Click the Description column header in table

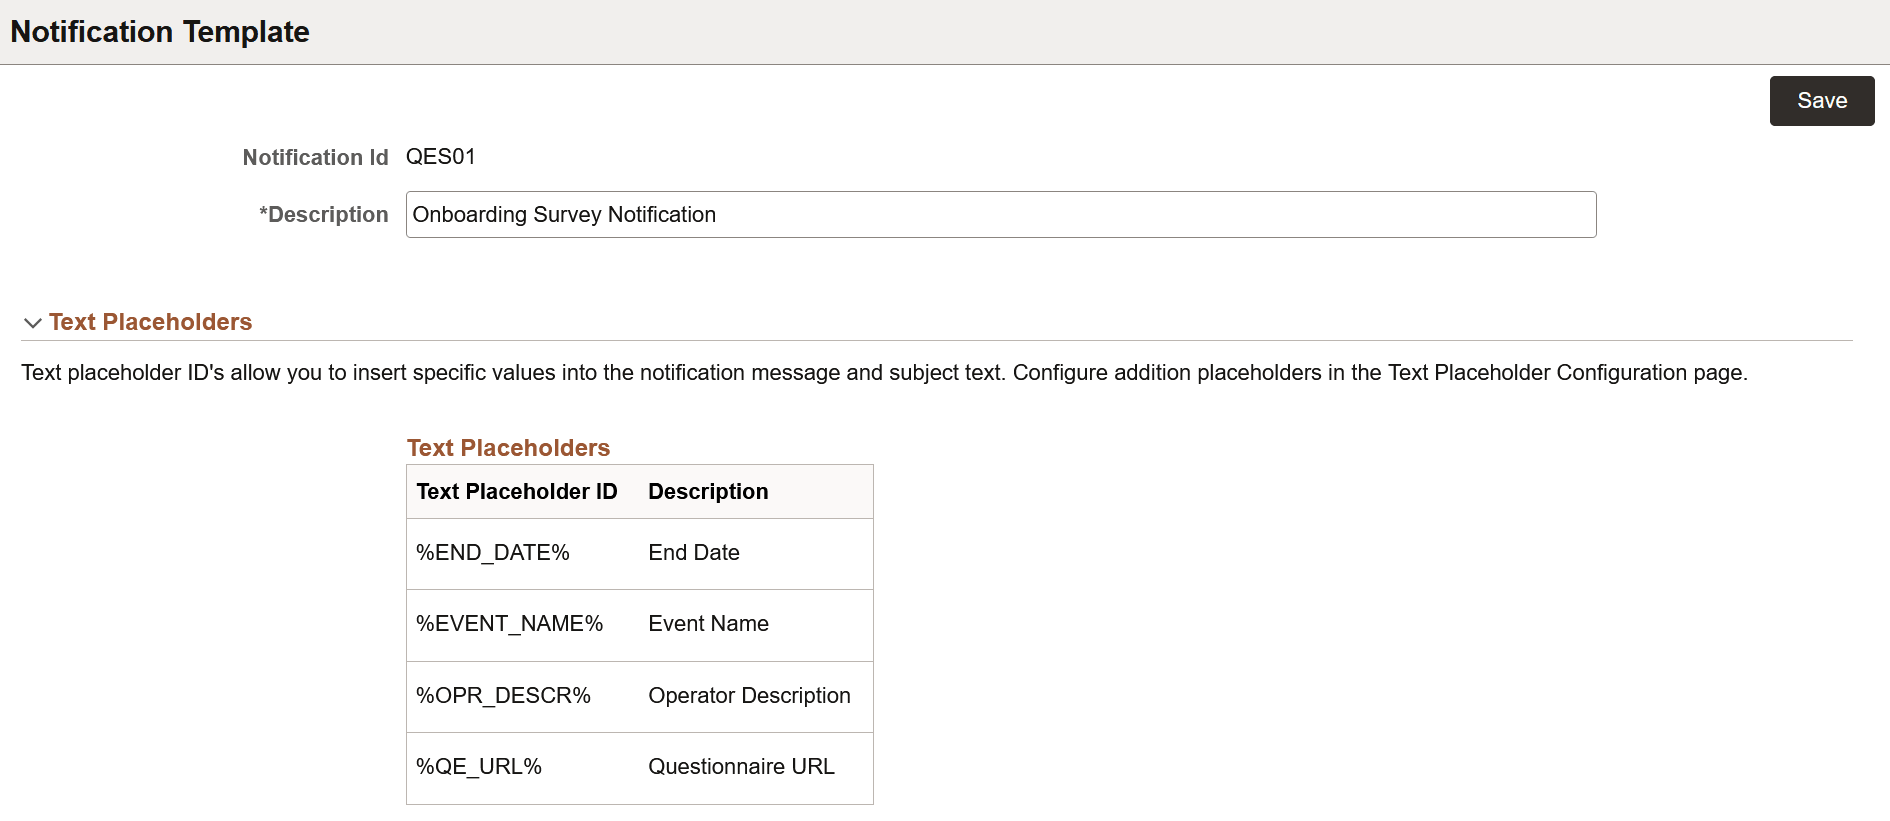708,492
